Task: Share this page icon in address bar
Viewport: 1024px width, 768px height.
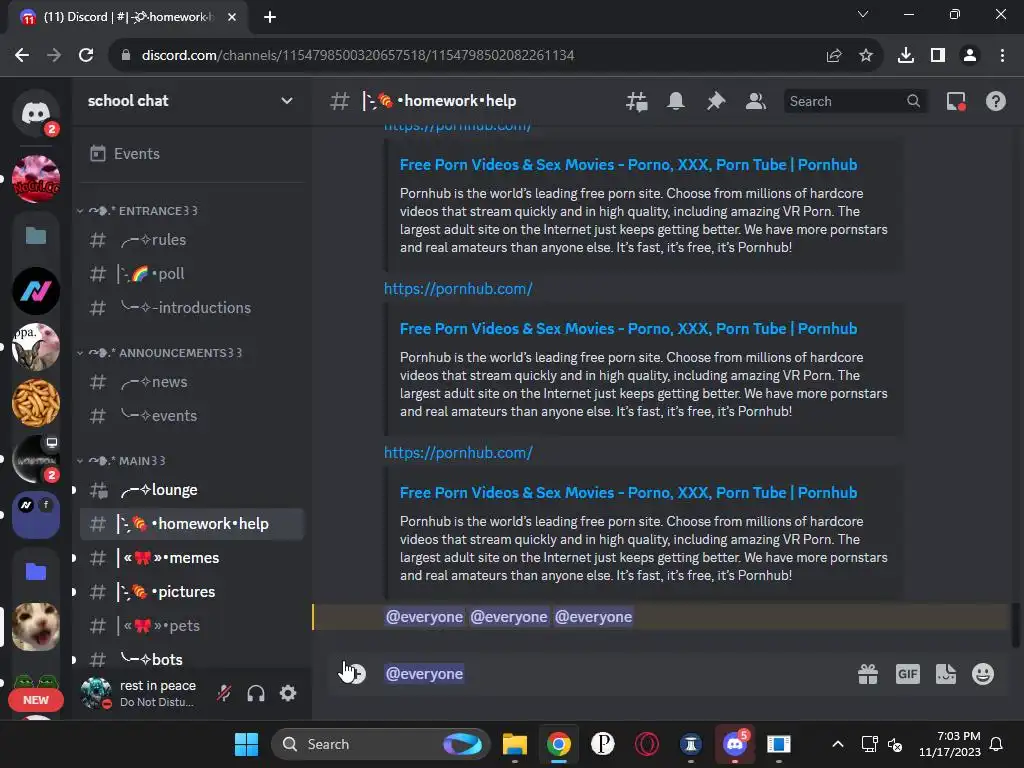Action: pyautogui.click(x=834, y=56)
